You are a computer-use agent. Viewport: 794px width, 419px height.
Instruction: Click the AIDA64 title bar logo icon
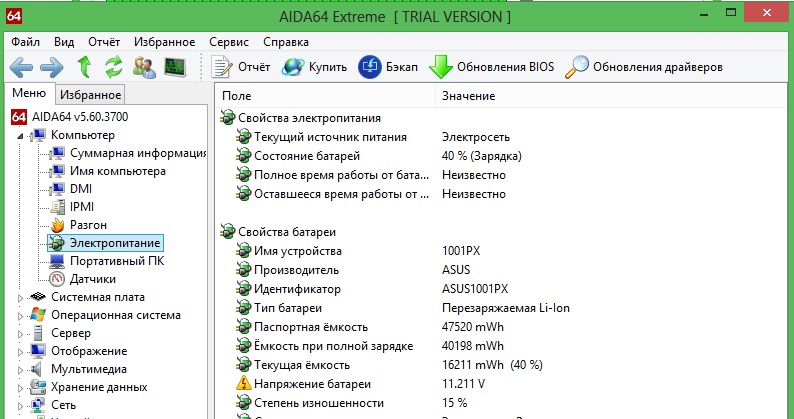pos(14,16)
